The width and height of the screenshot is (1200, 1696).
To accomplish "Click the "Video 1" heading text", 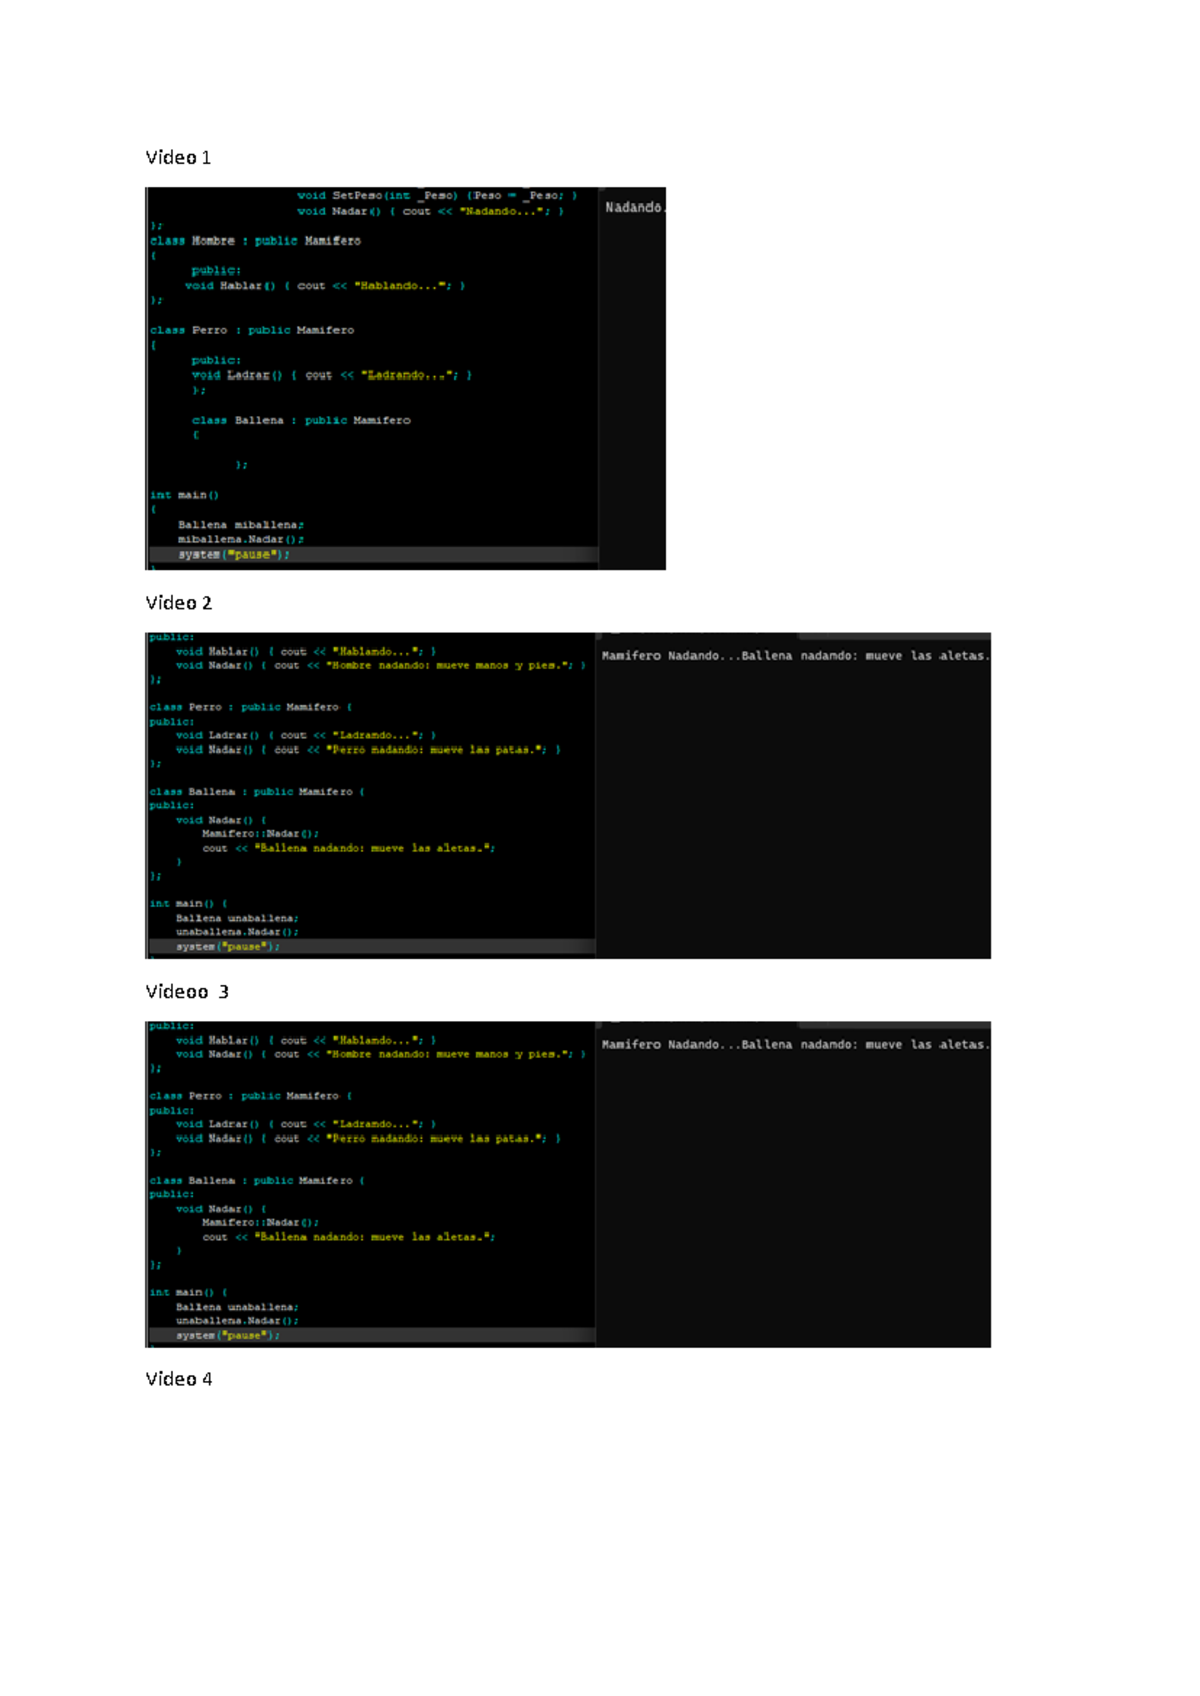I will pyautogui.click(x=178, y=158).
